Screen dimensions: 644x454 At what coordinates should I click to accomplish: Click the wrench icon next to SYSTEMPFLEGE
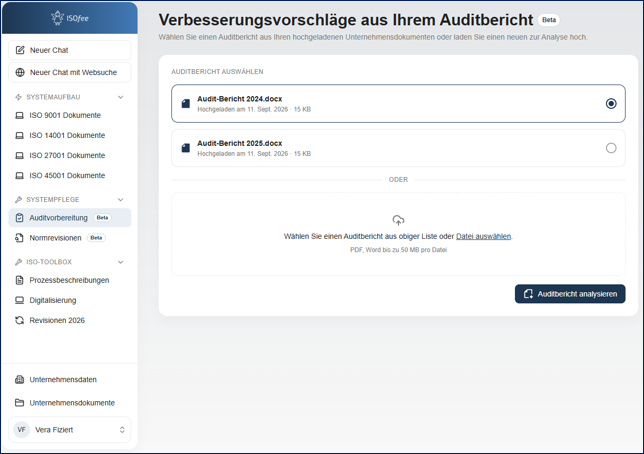click(x=18, y=200)
